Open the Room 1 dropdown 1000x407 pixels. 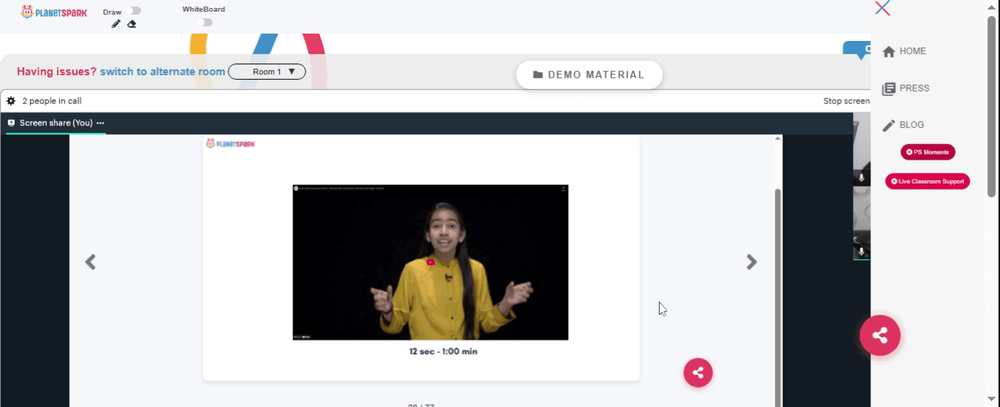tap(267, 71)
